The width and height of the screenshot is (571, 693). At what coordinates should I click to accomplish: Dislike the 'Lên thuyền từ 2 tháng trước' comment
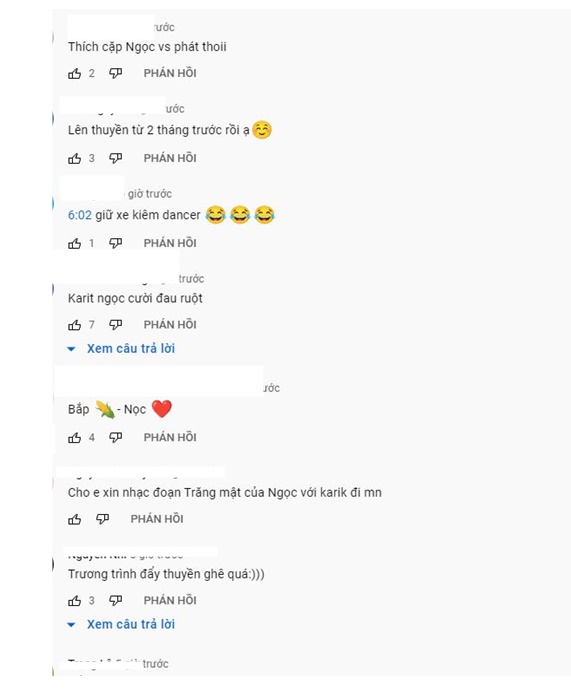click(x=115, y=158)
